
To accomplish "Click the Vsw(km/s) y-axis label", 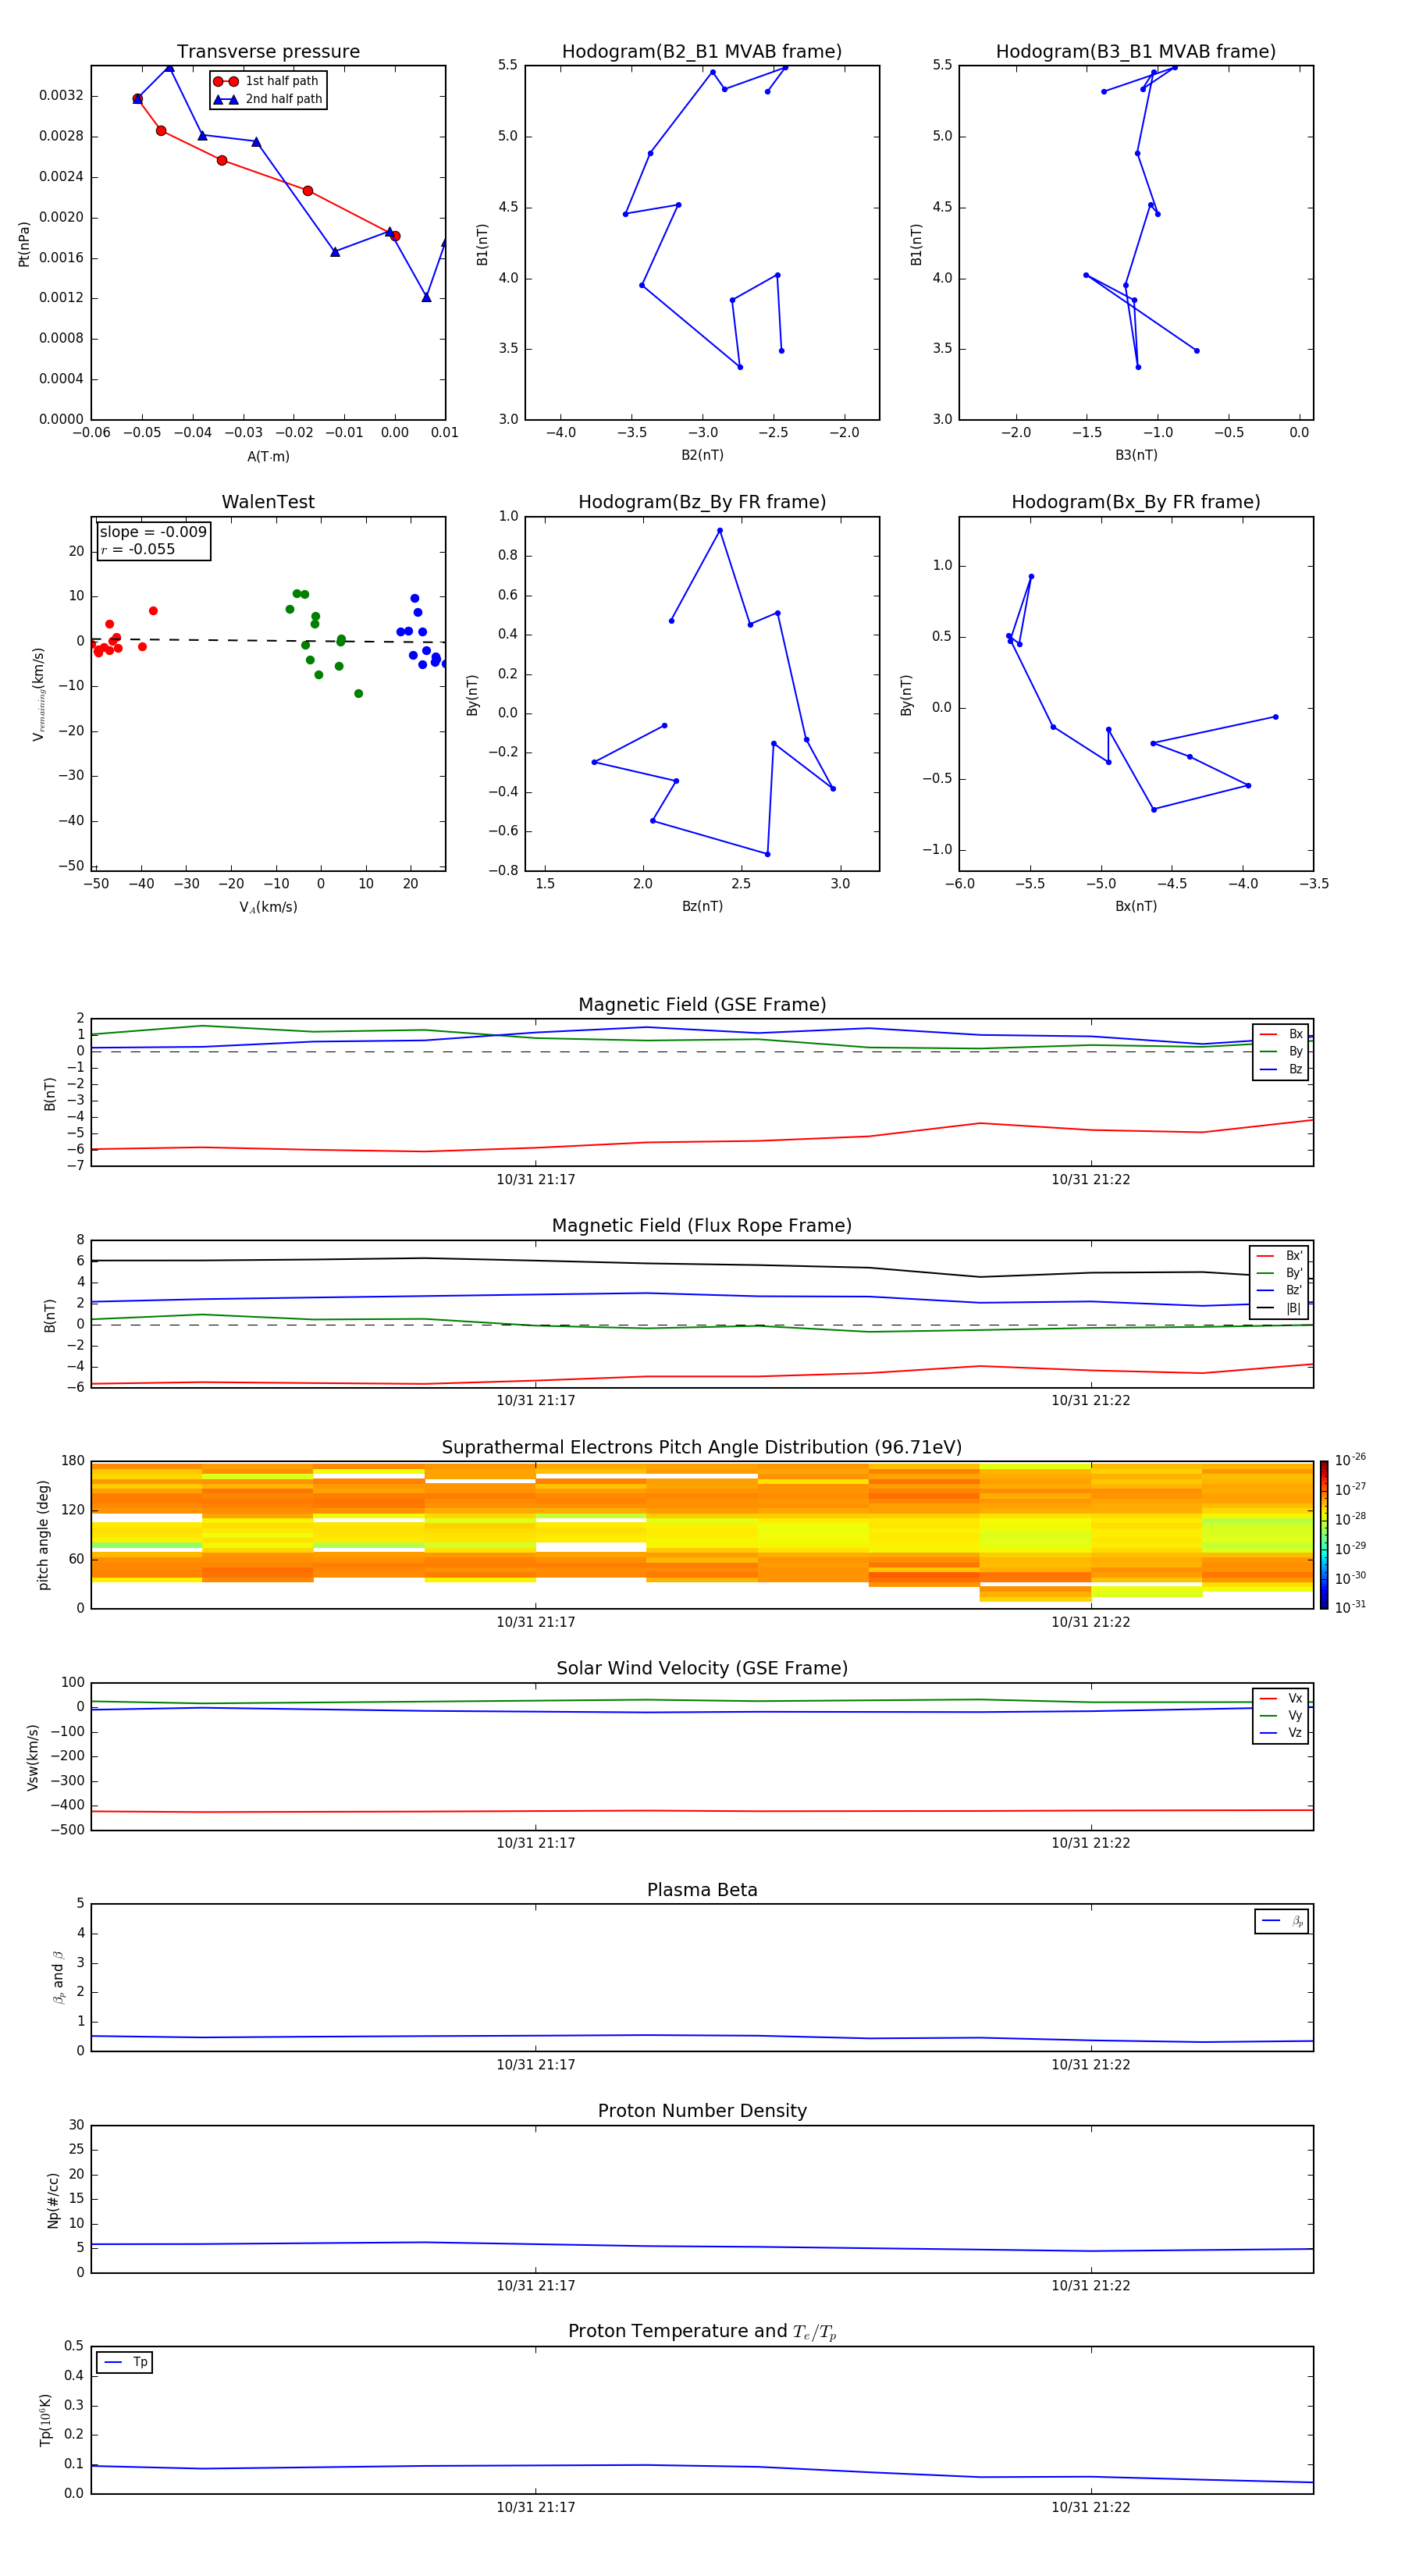I will (33, 1756).
